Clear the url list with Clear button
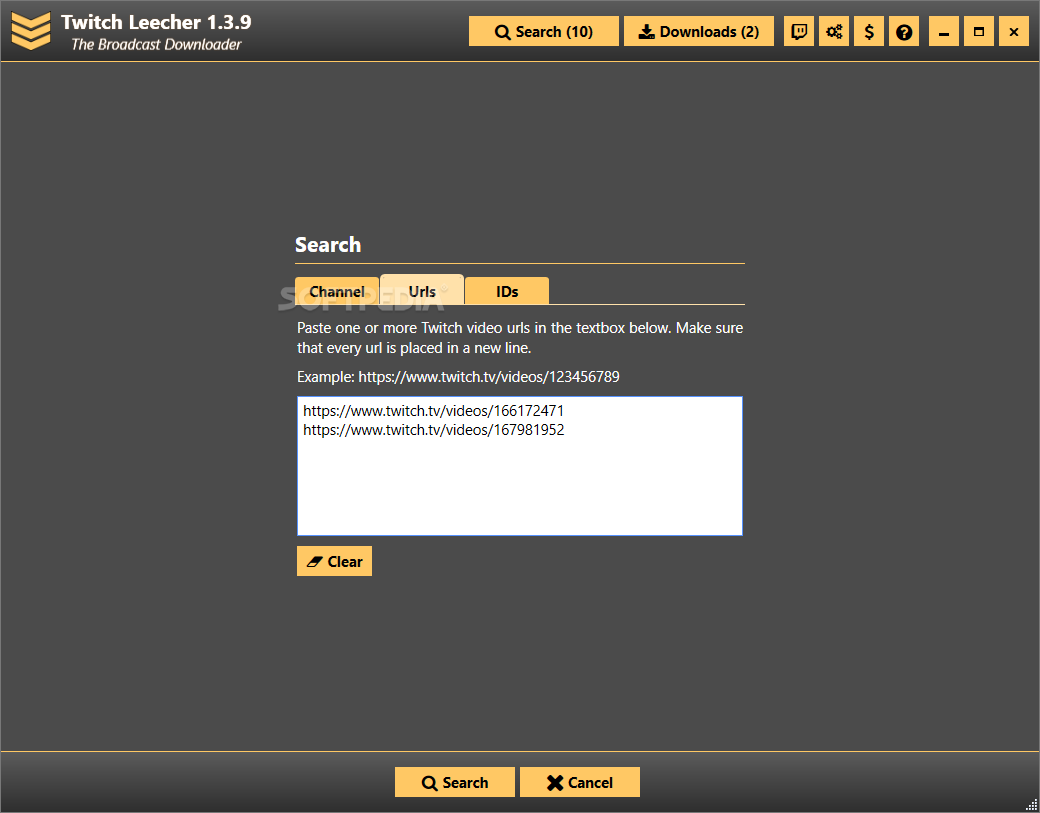The image size is (1040, 813). [334, 561]
